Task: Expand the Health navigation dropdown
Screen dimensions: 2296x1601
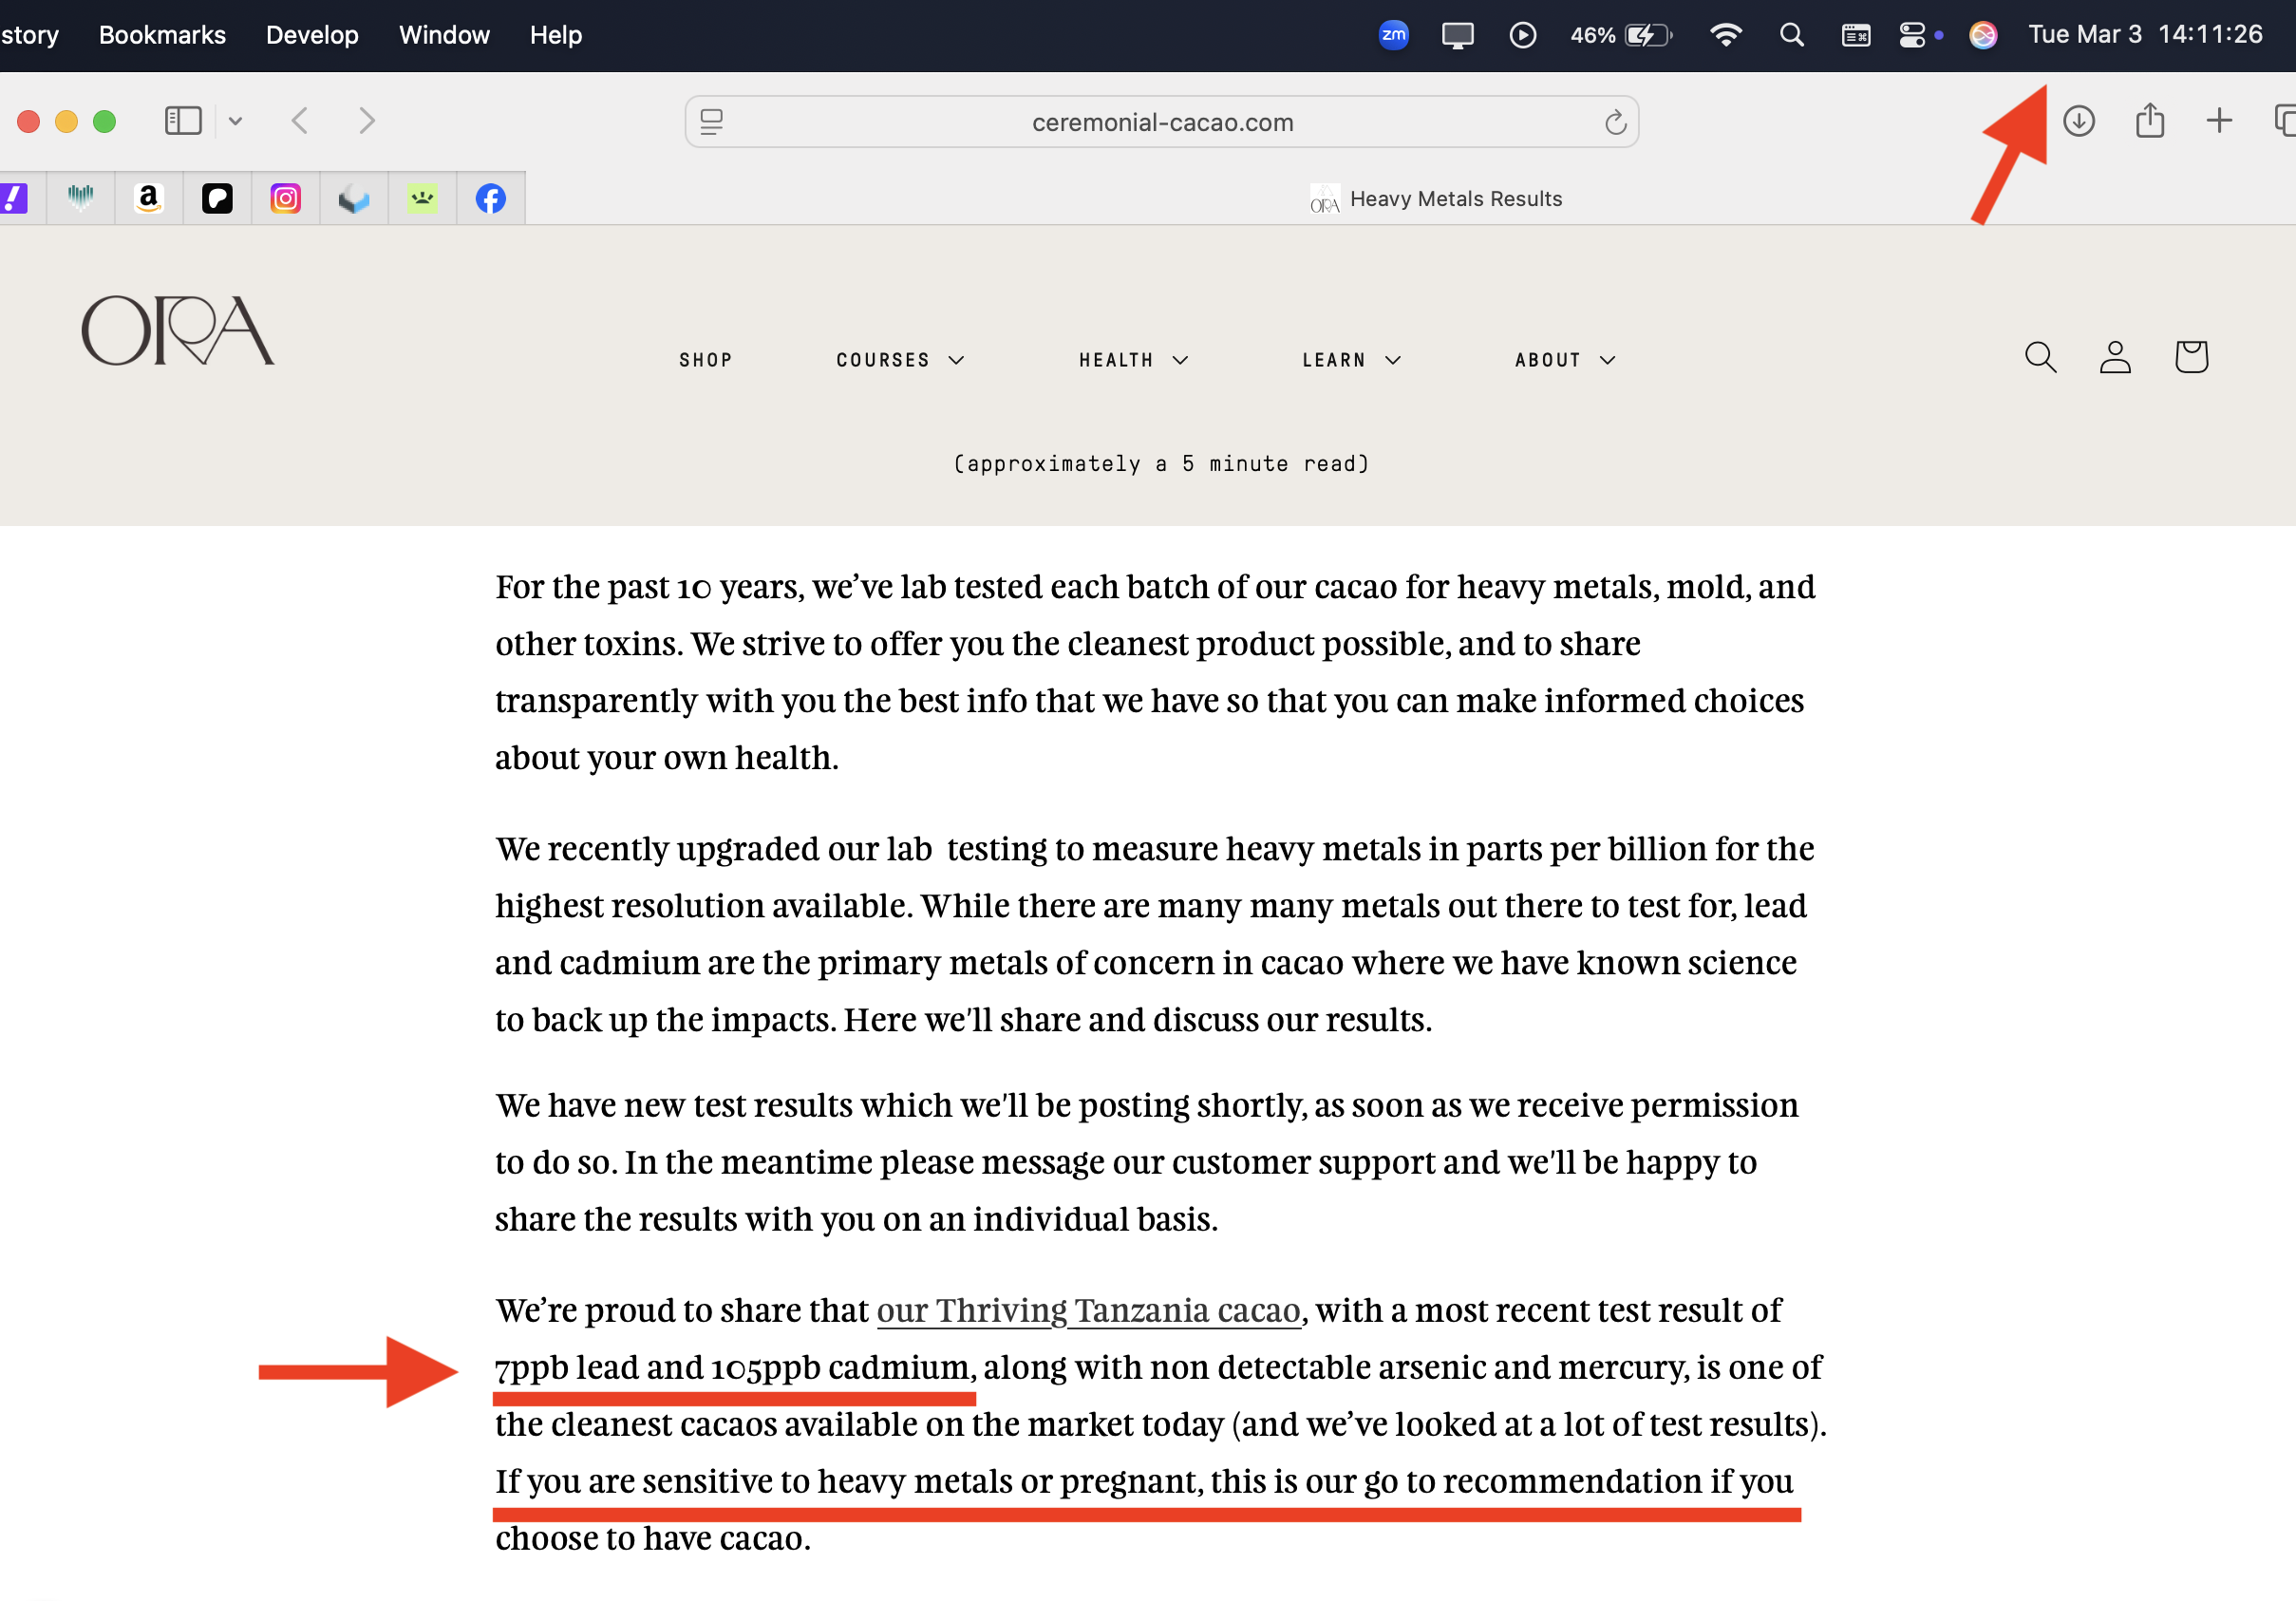Action: [1133, 360]
